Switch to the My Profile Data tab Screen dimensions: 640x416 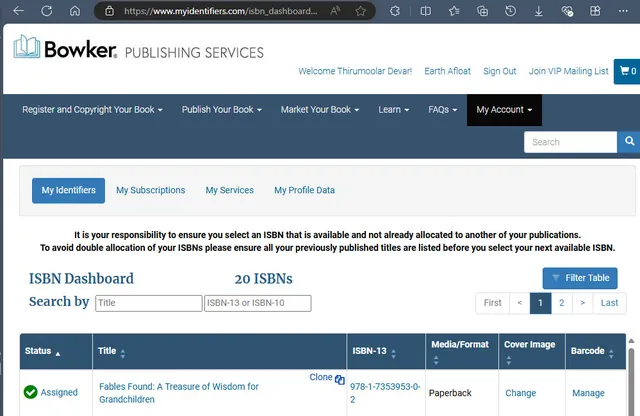[x=304, y=190]
